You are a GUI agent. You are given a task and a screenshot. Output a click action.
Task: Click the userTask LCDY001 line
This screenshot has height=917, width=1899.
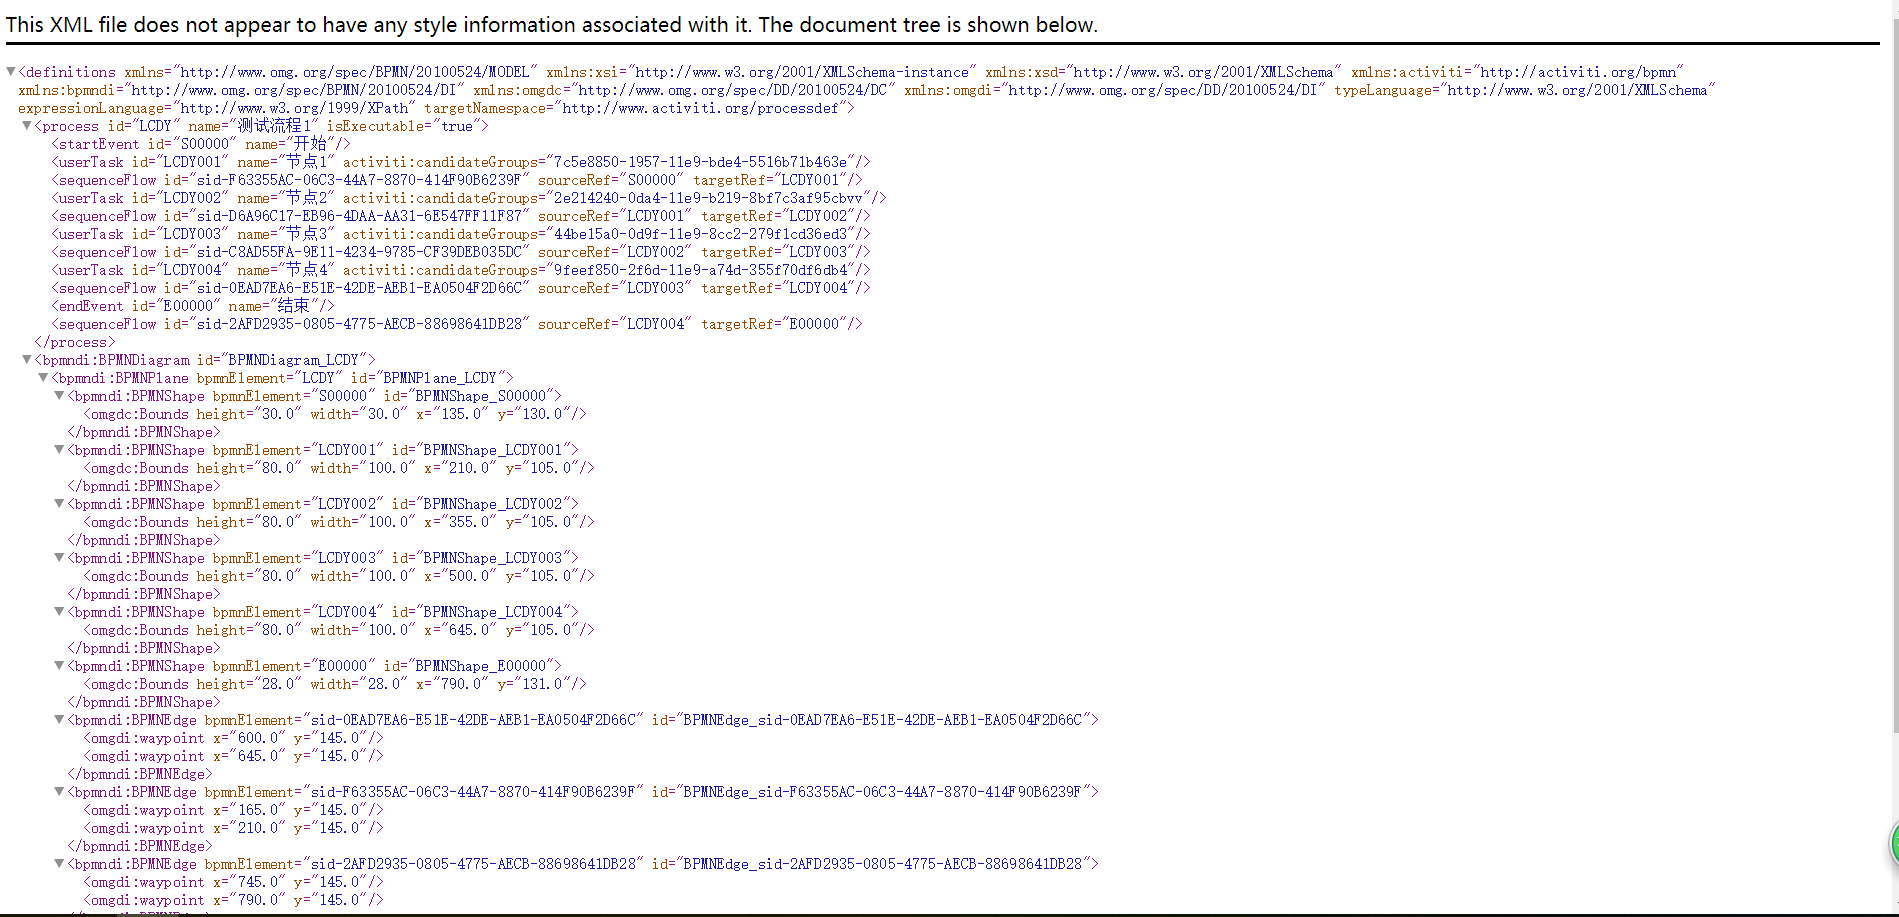click(461, 162)
